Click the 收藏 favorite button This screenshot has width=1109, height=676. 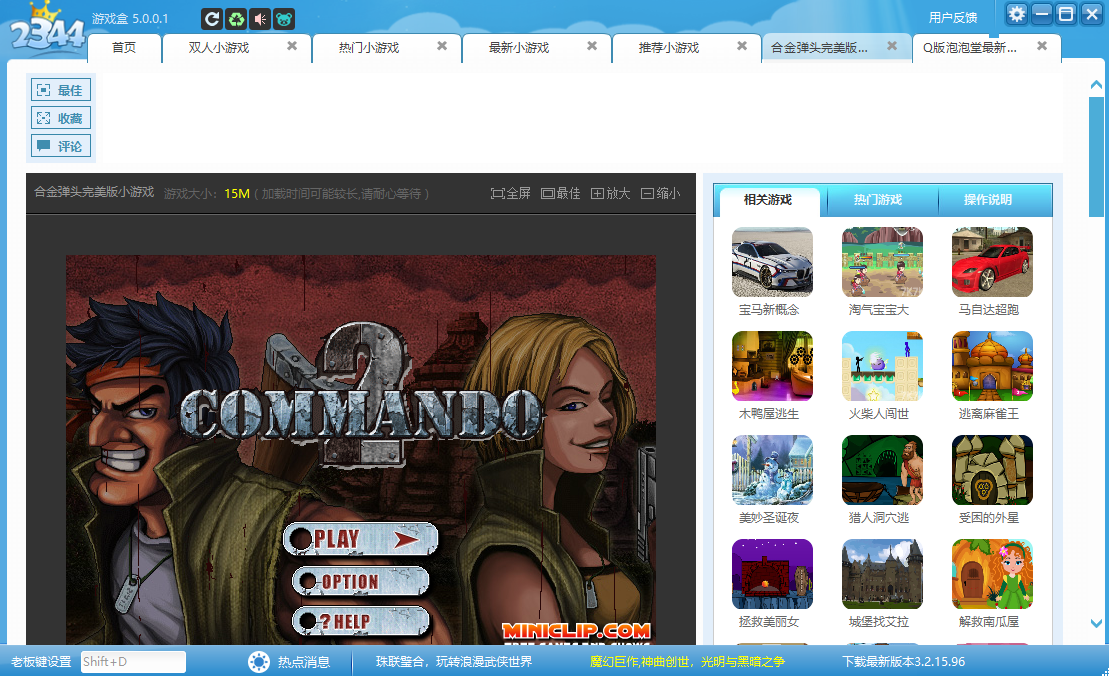[x=61, y=118]
